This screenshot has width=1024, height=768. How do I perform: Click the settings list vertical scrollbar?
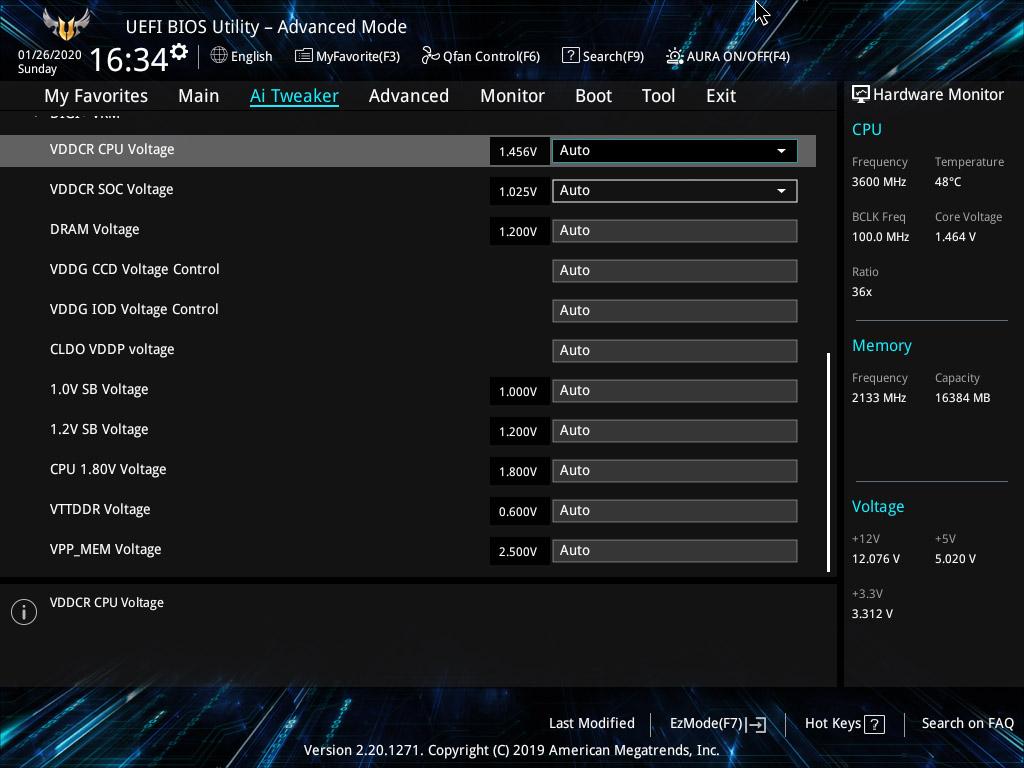tap(828, 462)
